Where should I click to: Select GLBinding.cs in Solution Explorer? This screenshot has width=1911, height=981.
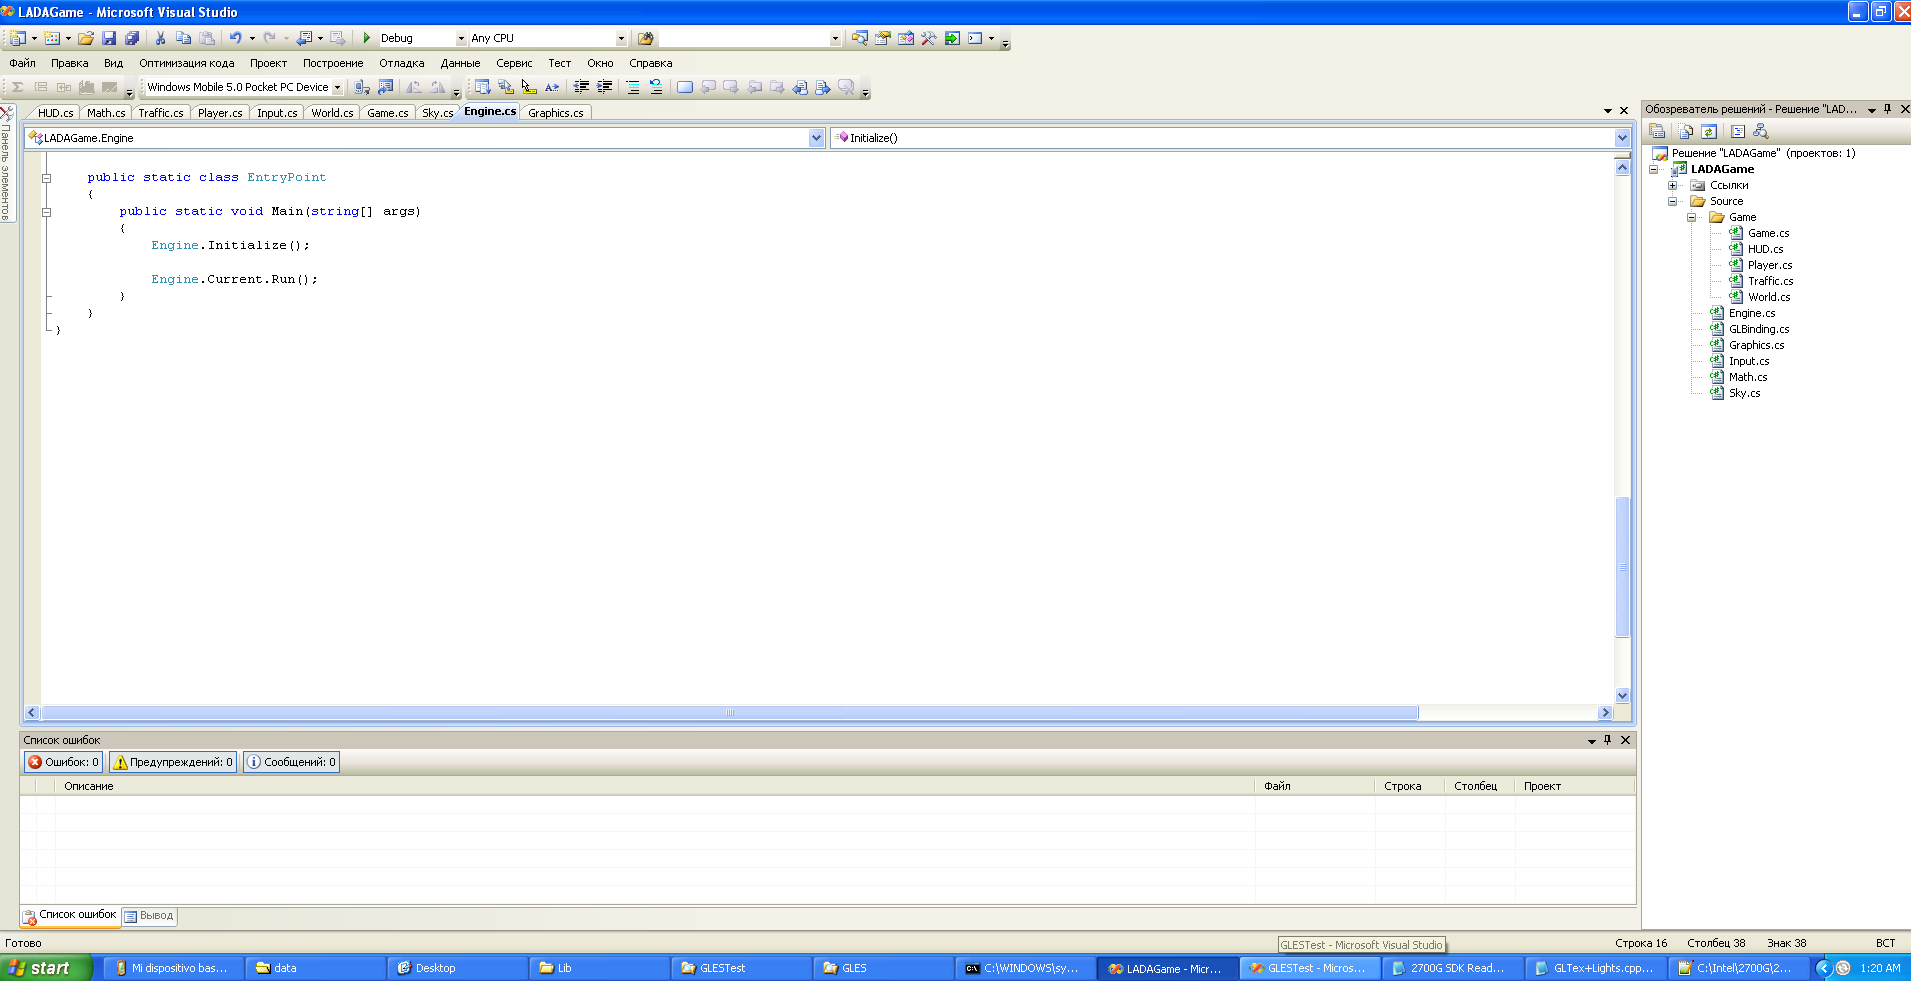pyautogui.click(x=1759, y=329)
